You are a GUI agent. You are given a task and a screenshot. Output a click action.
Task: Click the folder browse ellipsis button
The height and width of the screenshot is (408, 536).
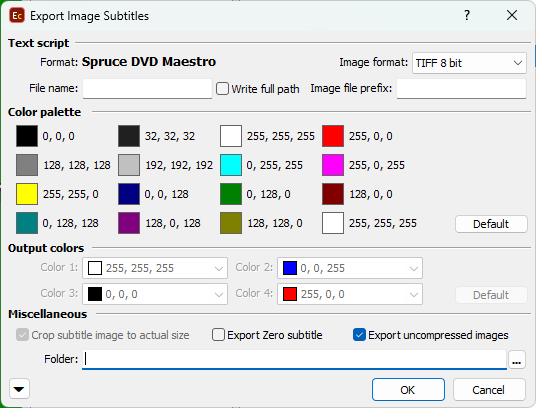[517, 359]
